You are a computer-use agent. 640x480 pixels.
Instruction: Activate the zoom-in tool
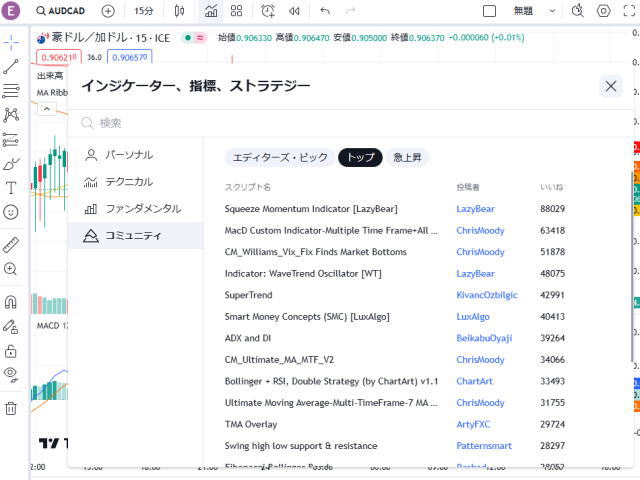click(x=11, y=269)
